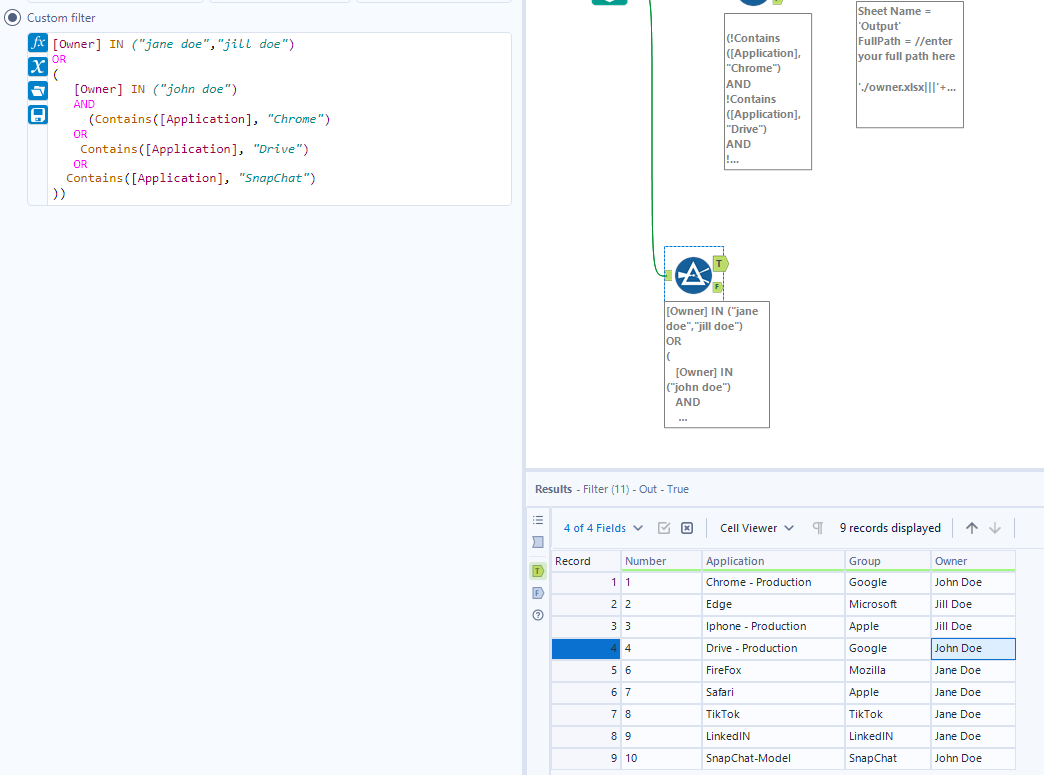The width and height of the screenshot is (1044, 775).
Task: Click the data profile icon in the Results sidebar
Action: click(x=538, y=541)
